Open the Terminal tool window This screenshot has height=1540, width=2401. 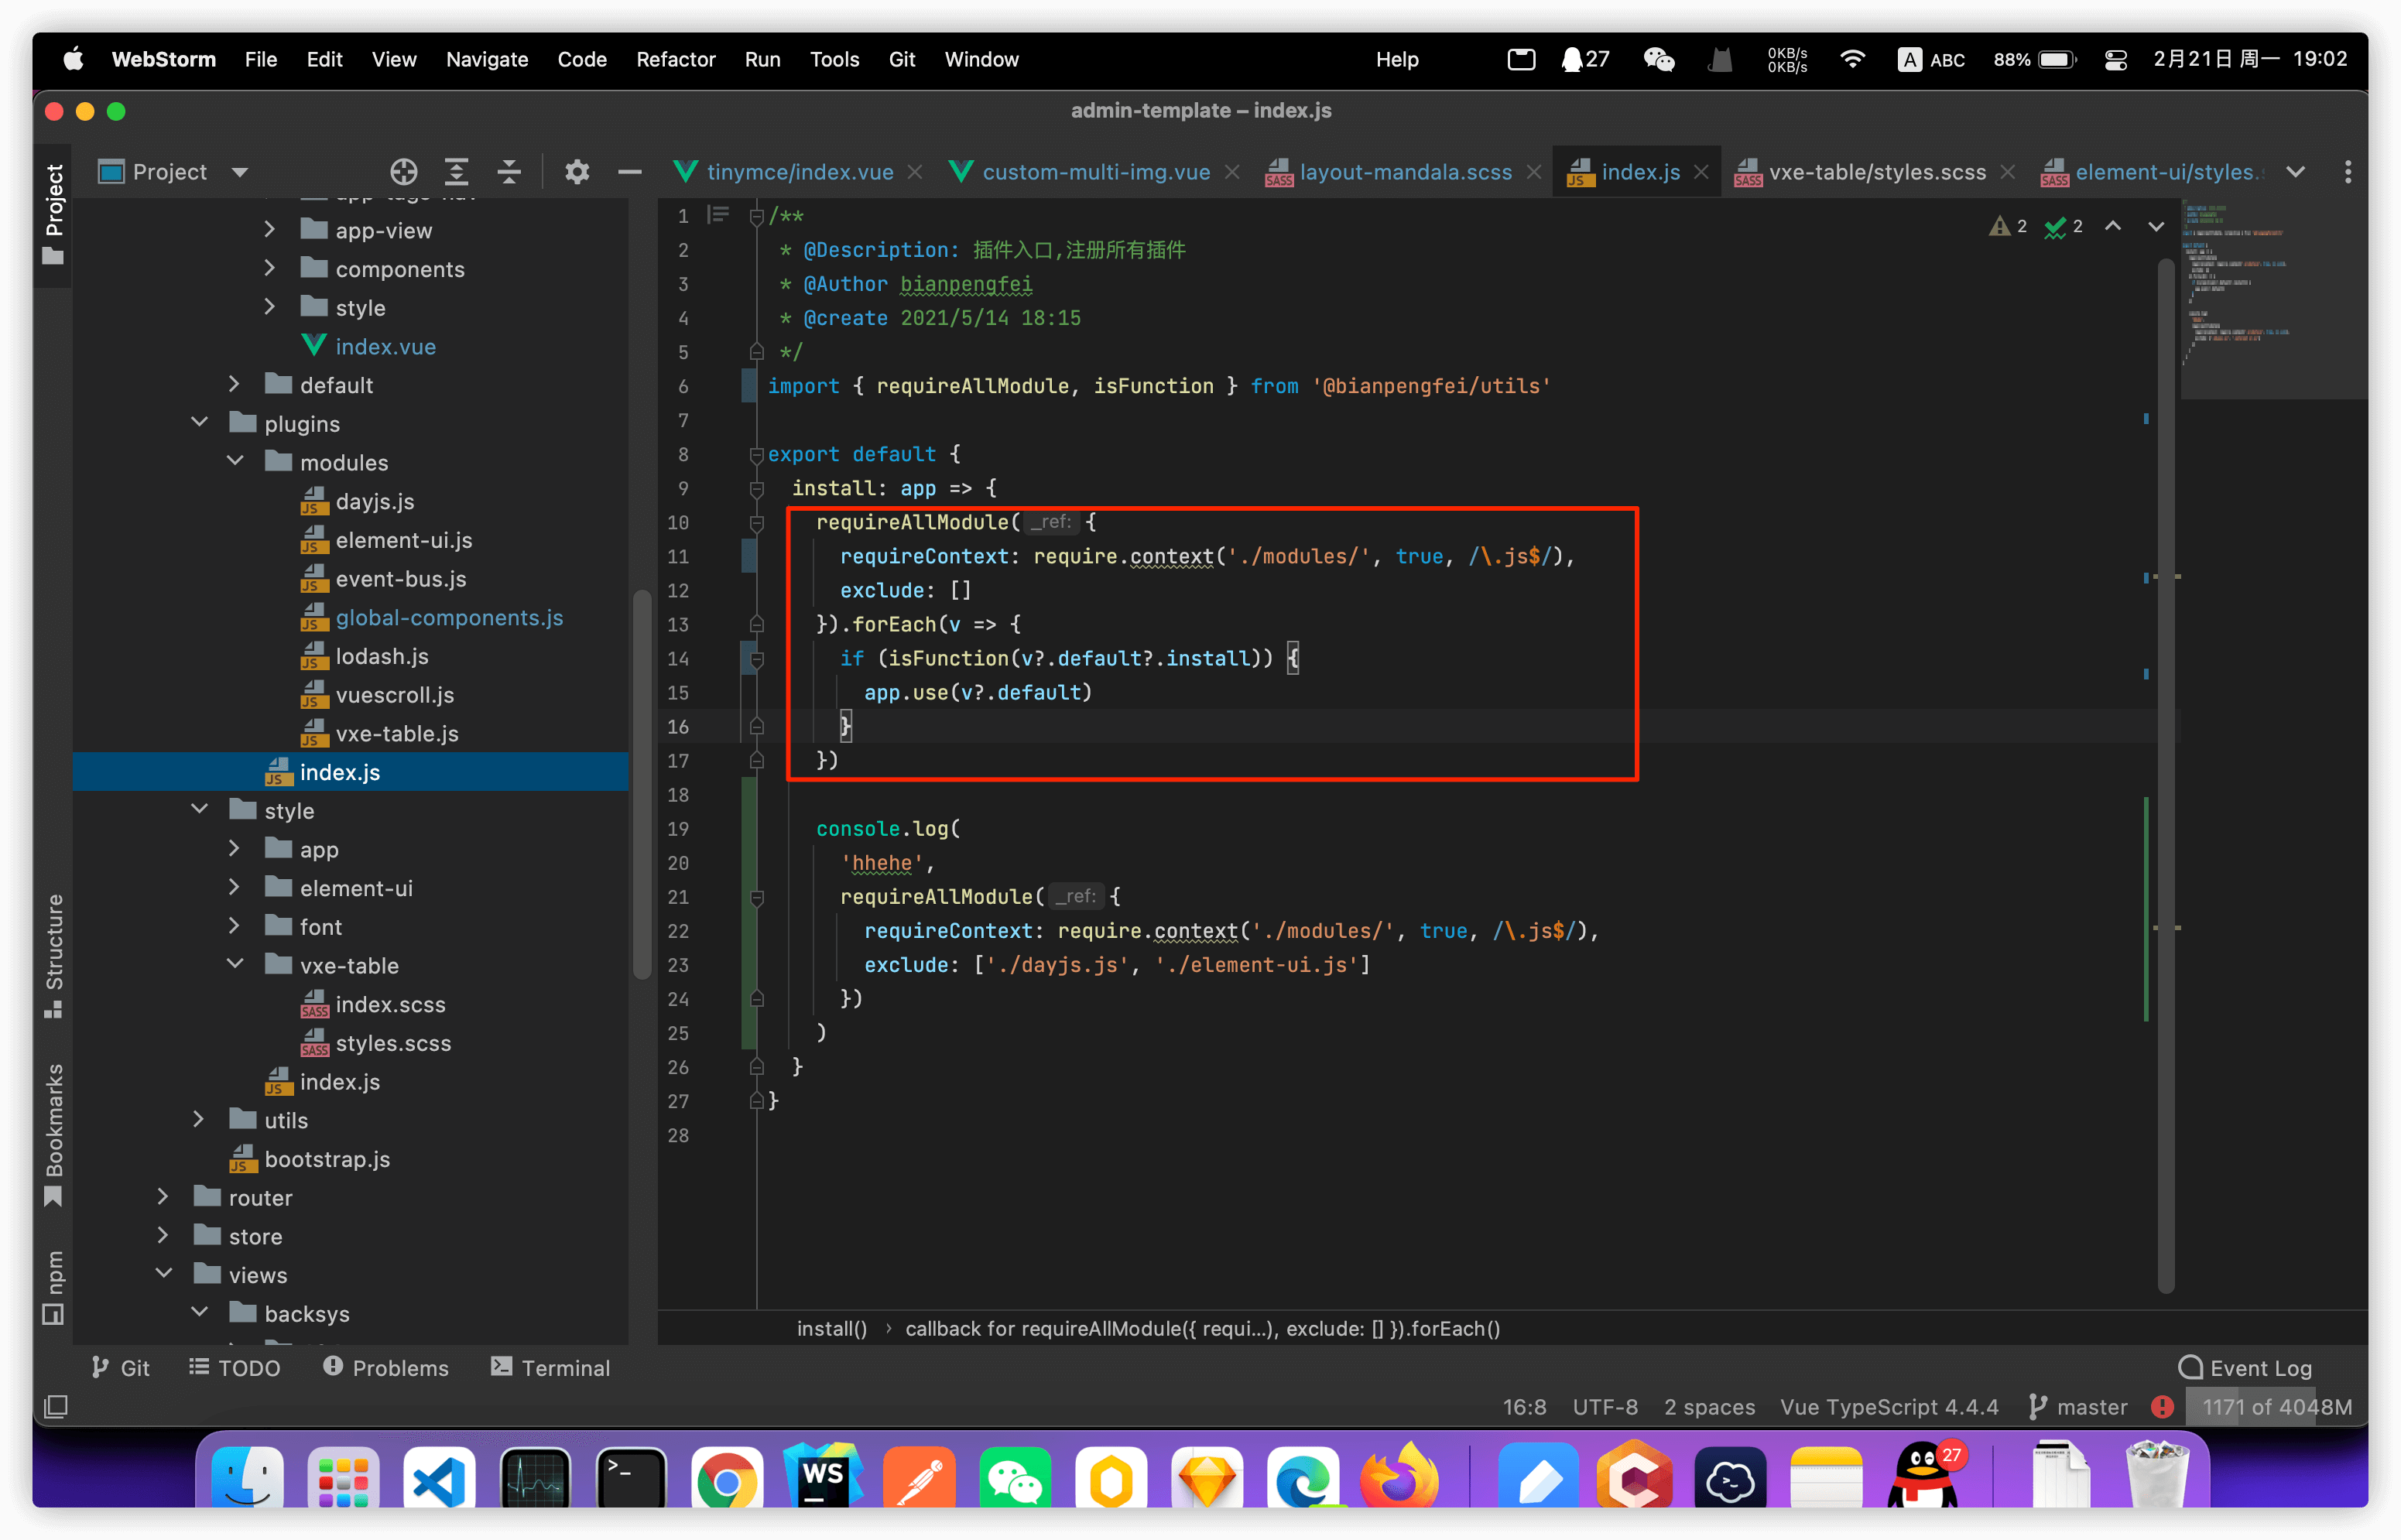pyautogui.click(x=551, y=1367)
